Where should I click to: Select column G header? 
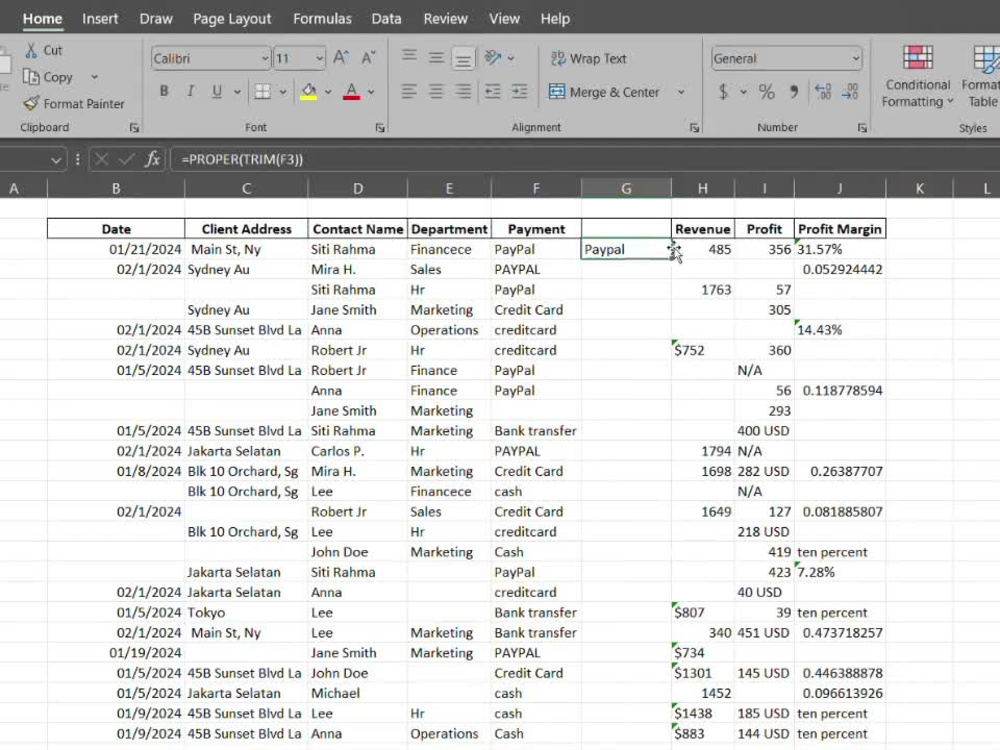coord(626,188)
